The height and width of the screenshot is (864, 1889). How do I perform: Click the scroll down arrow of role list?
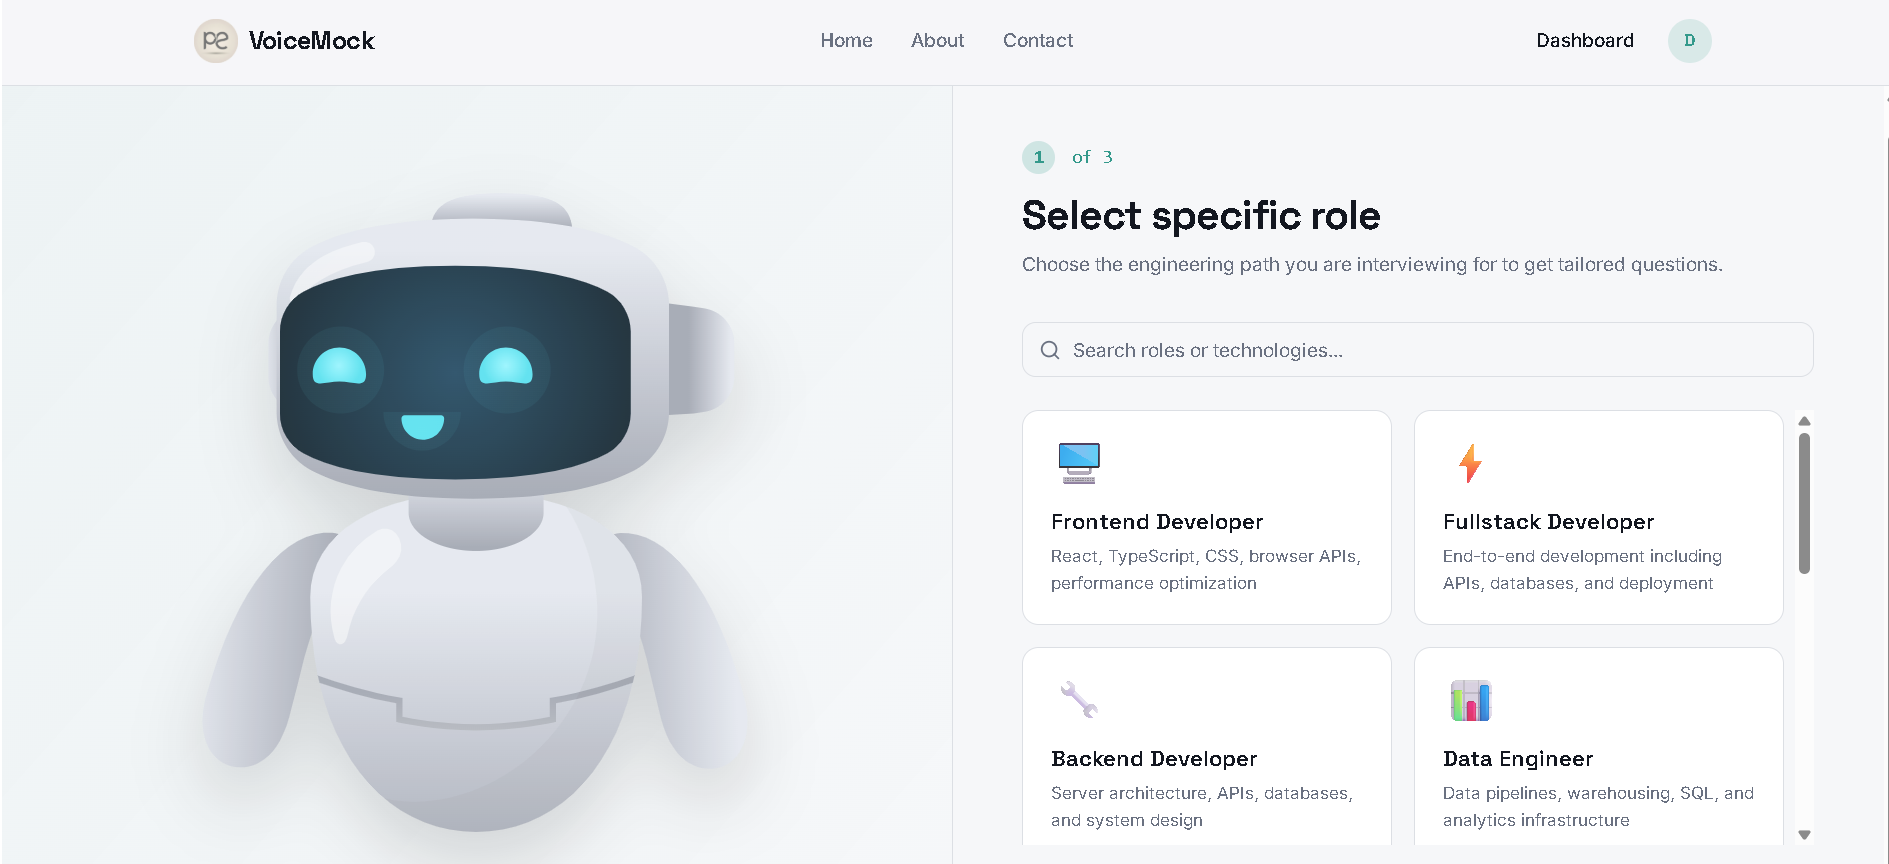tap(1804, 835)
